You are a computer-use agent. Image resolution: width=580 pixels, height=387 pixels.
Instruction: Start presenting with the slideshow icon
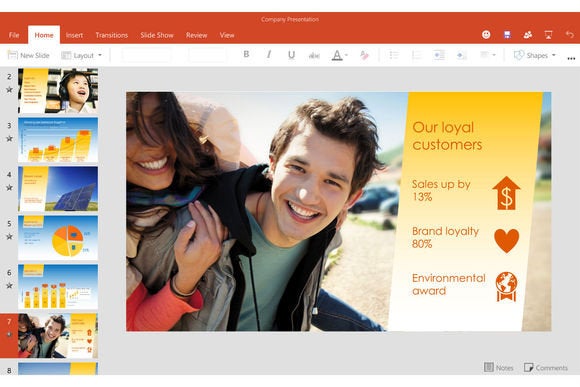click(549, 35)
